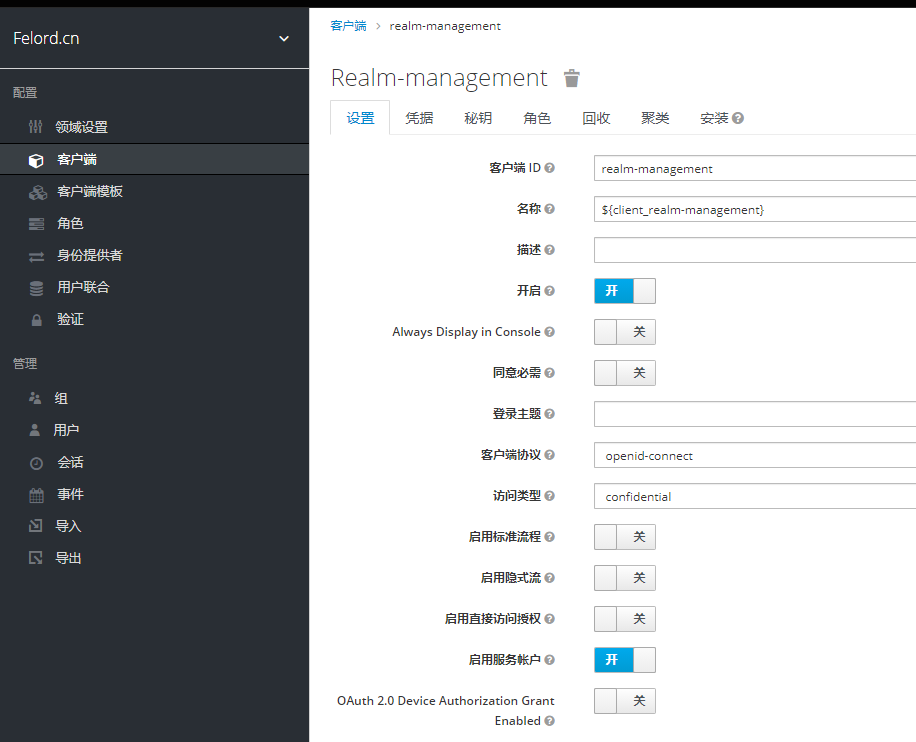
Task: Click help icon next to 启用隐式流
Action: click(x=549, y=577)
